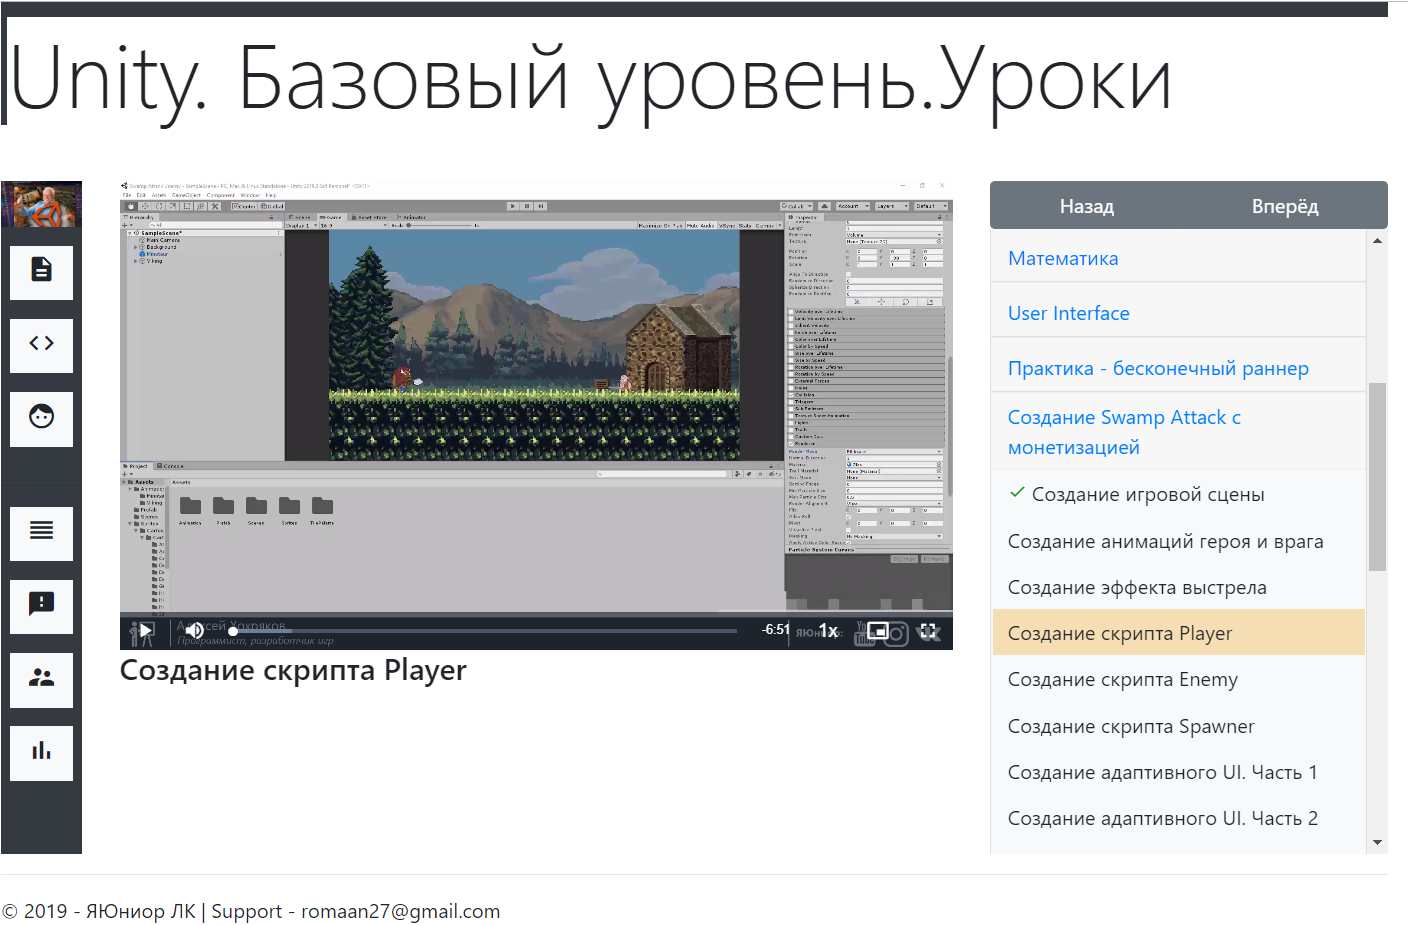1408x925 pixels.
Task: Open the bar chart statistics icon
Action: pos(41,752)
